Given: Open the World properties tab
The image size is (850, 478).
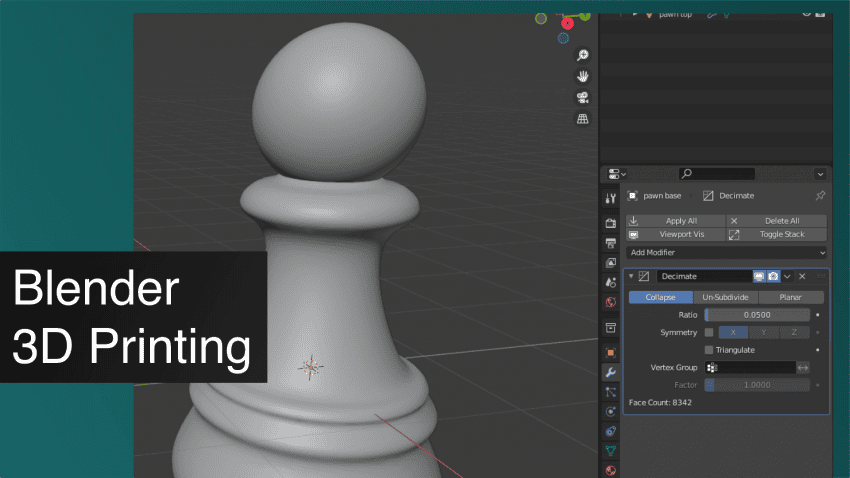Looking at the screenshot, I should (x=611, y=302).
